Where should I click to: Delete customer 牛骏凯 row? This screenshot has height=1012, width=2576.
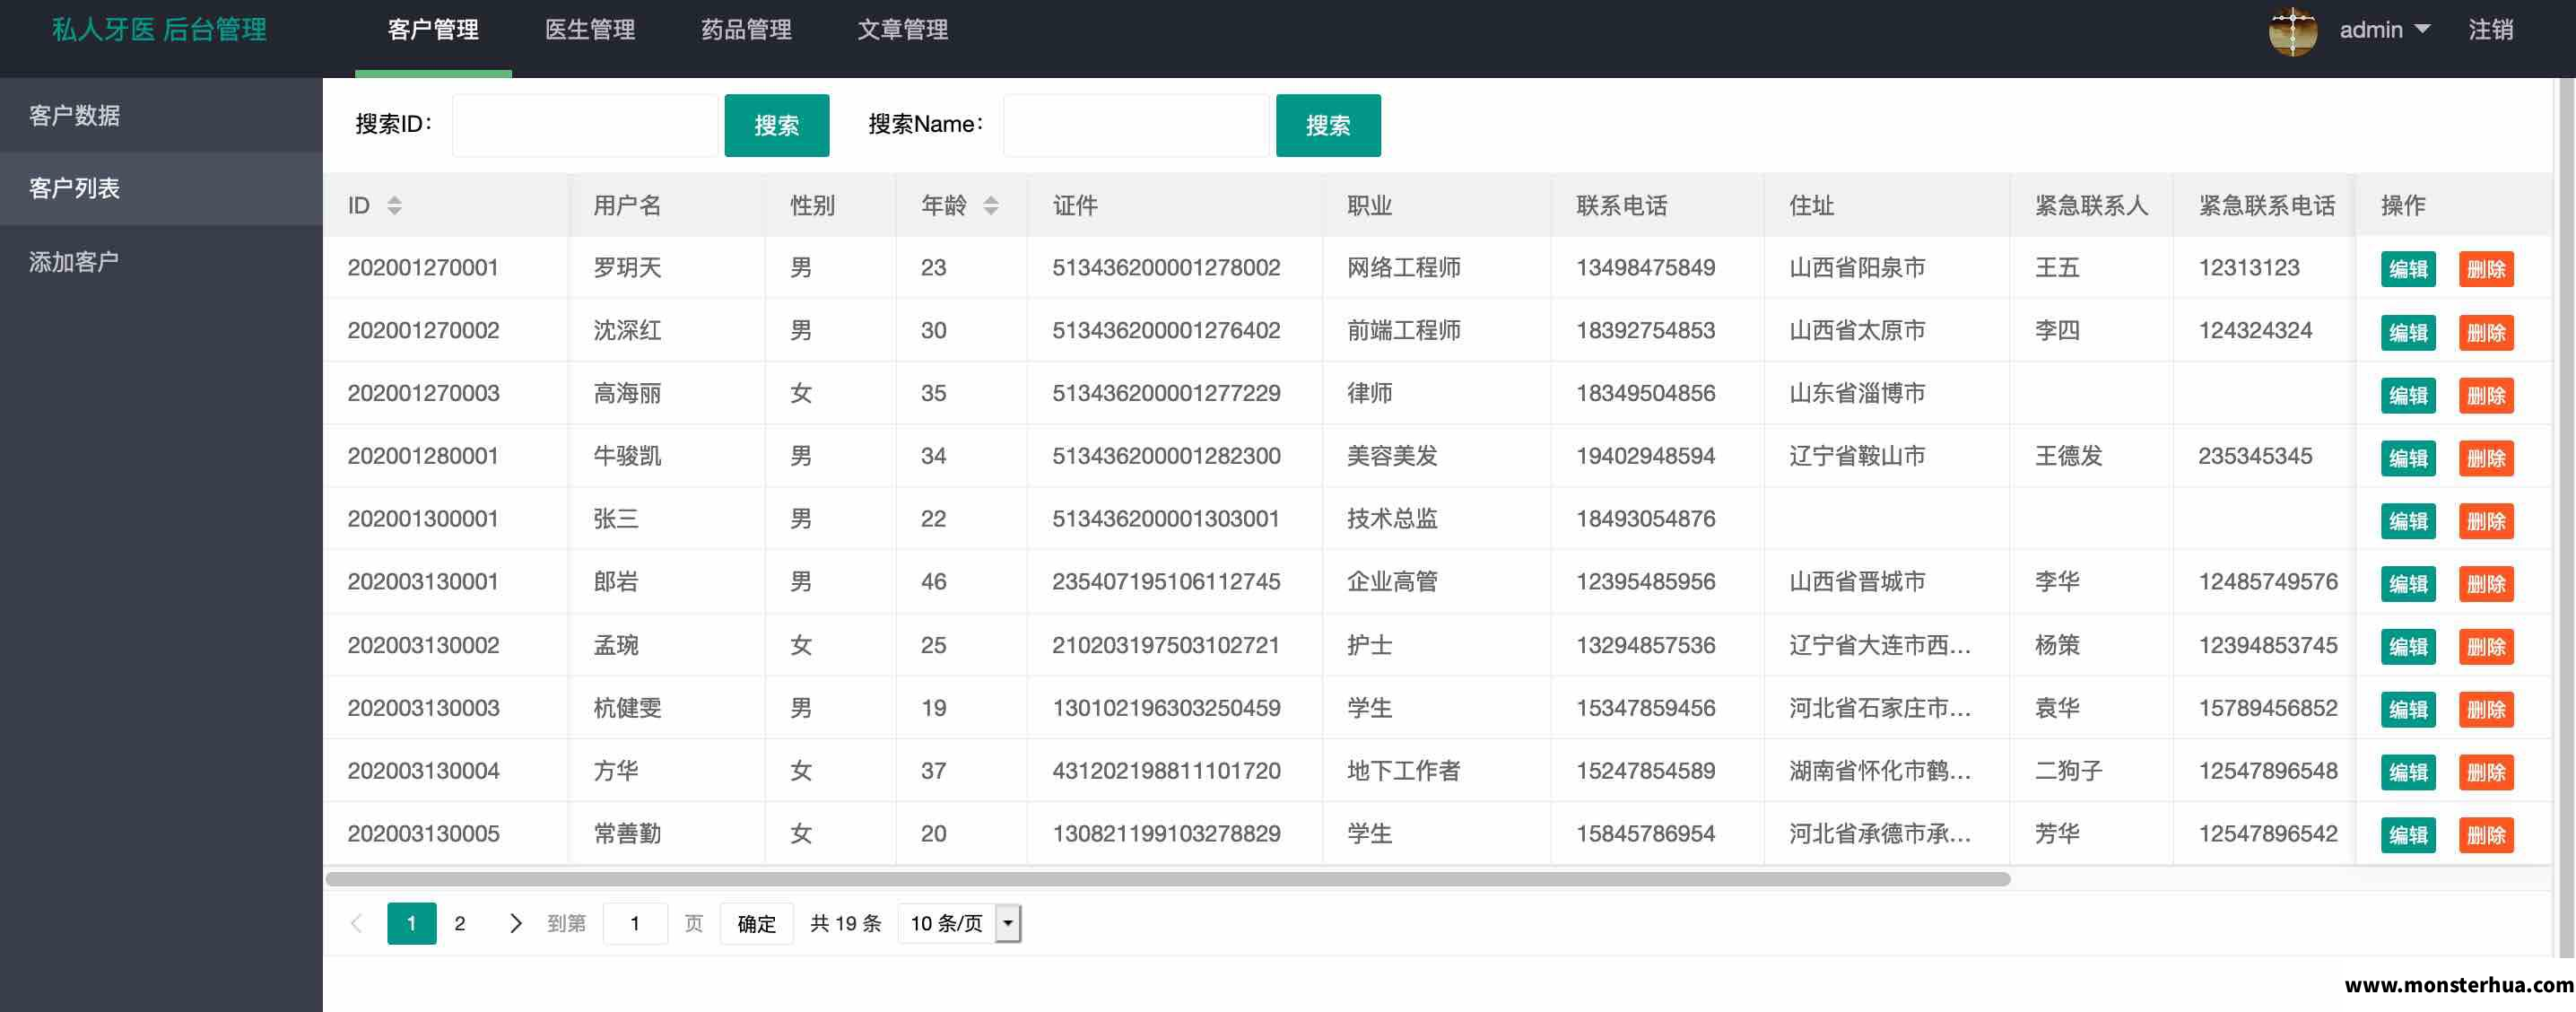tap(2486, 458)
